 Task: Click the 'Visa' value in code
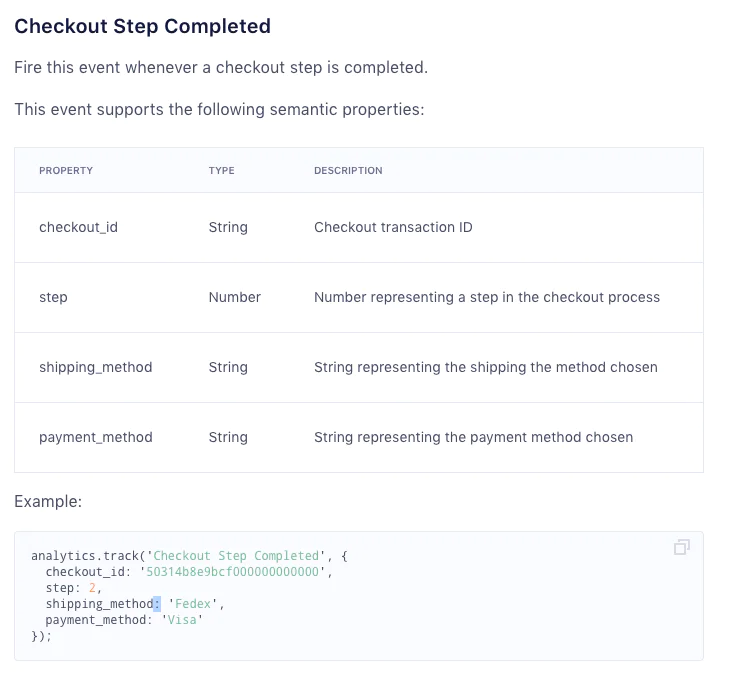click(x=182, y=620)
